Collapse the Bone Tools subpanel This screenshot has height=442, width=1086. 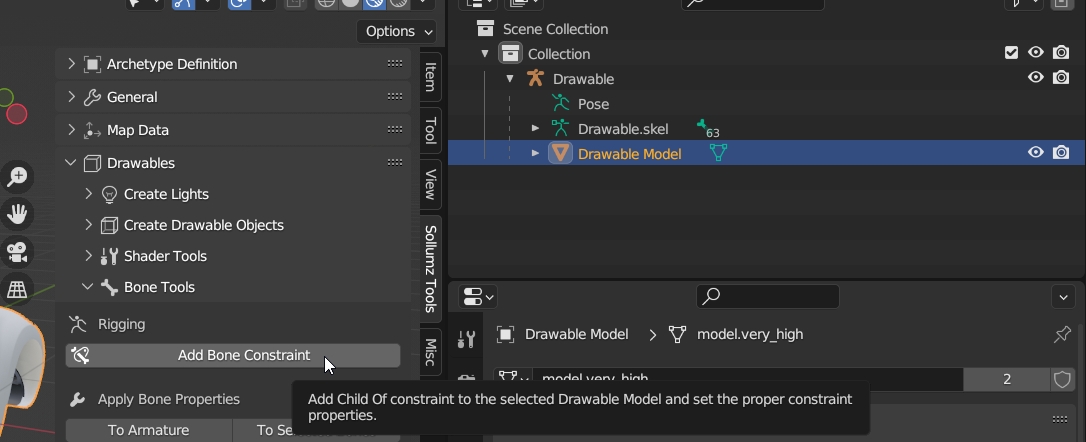[88, 287]
